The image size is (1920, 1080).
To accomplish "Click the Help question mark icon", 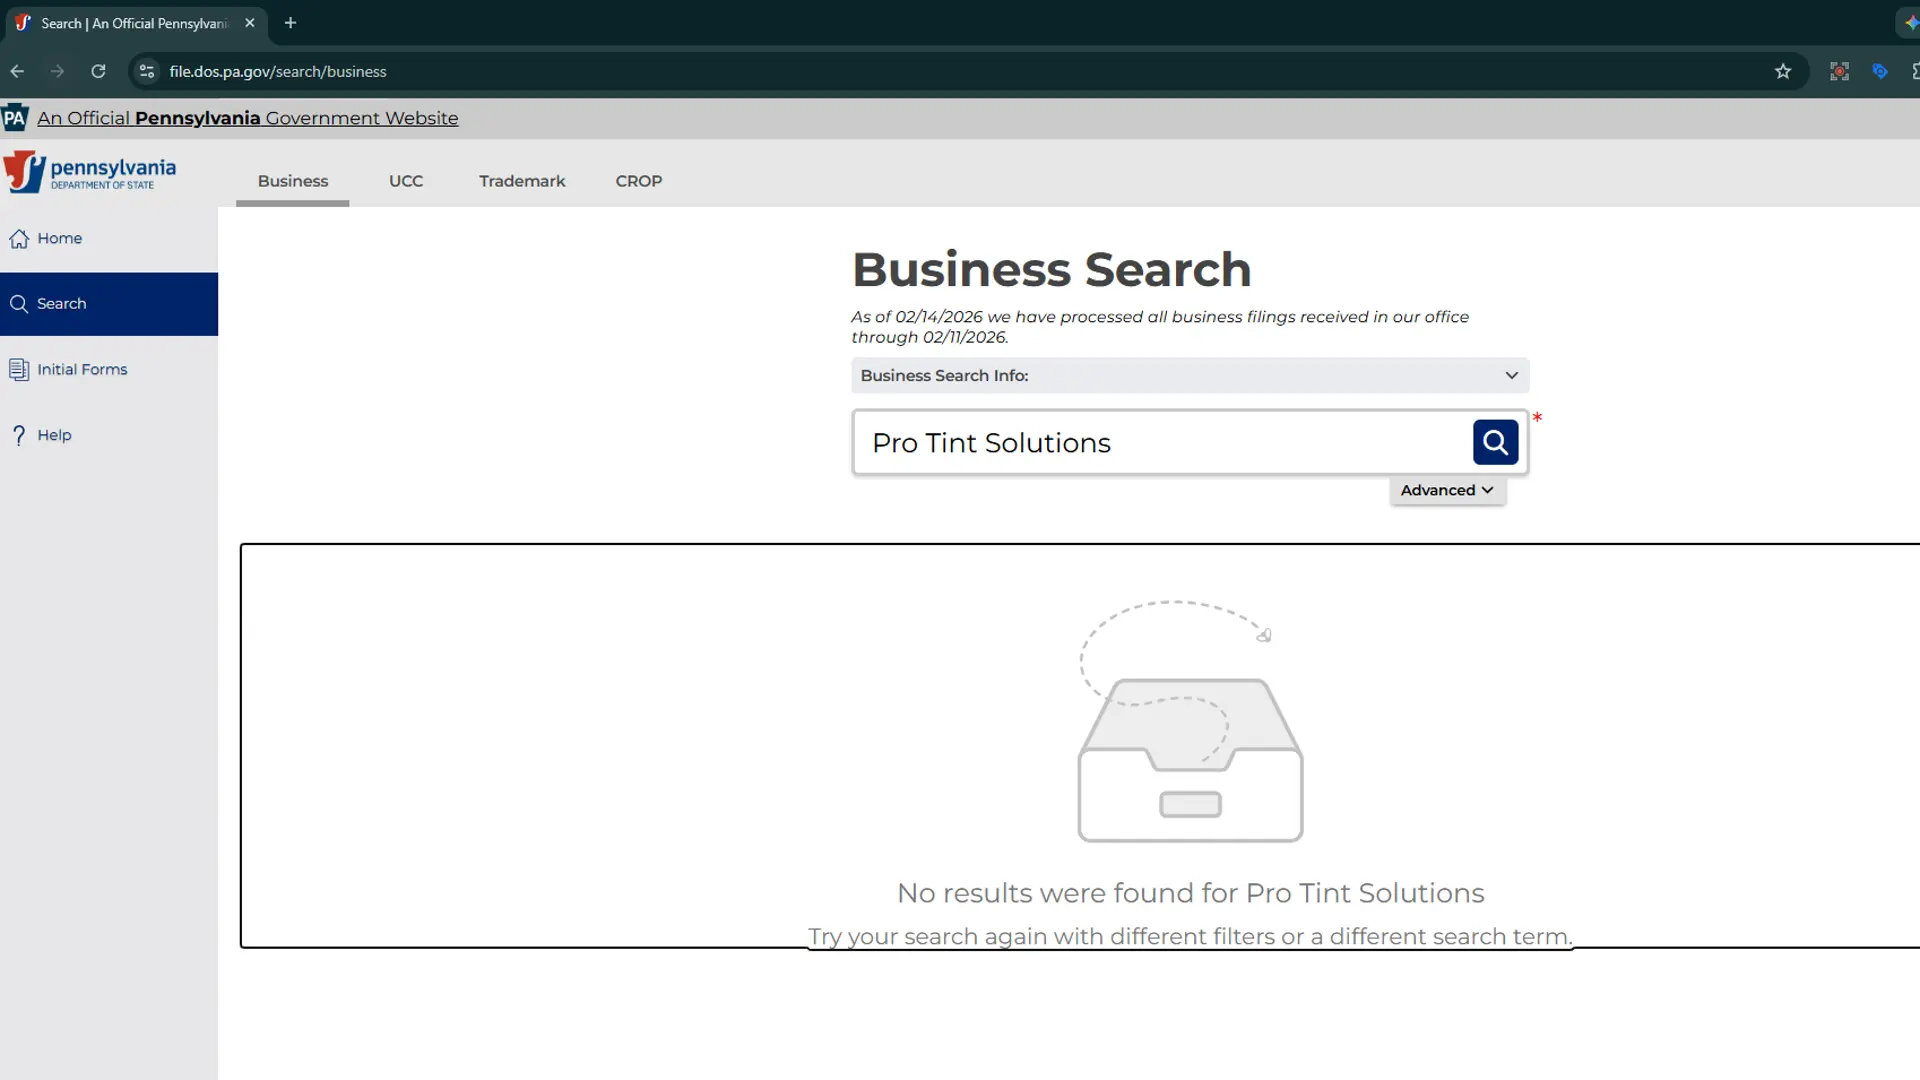I will tap(19, 434).
